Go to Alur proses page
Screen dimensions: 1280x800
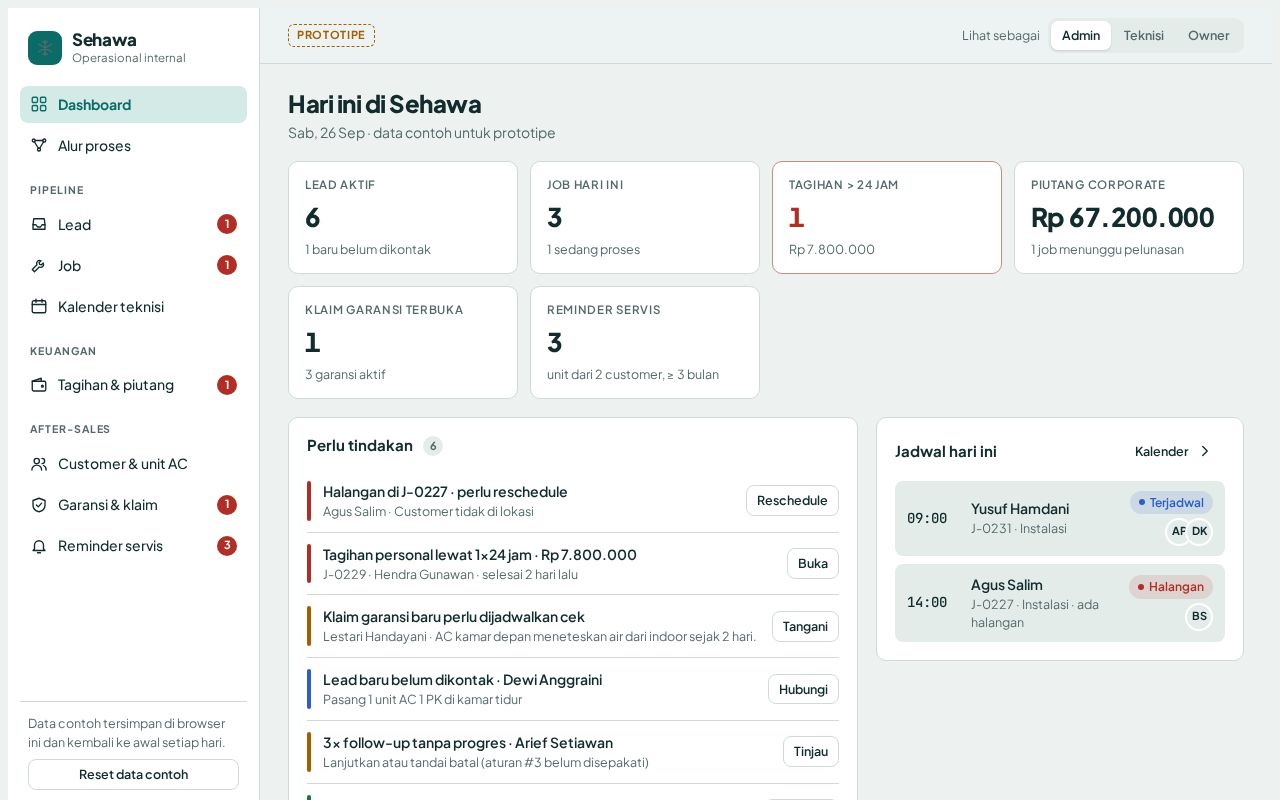(x=133, y=145)
